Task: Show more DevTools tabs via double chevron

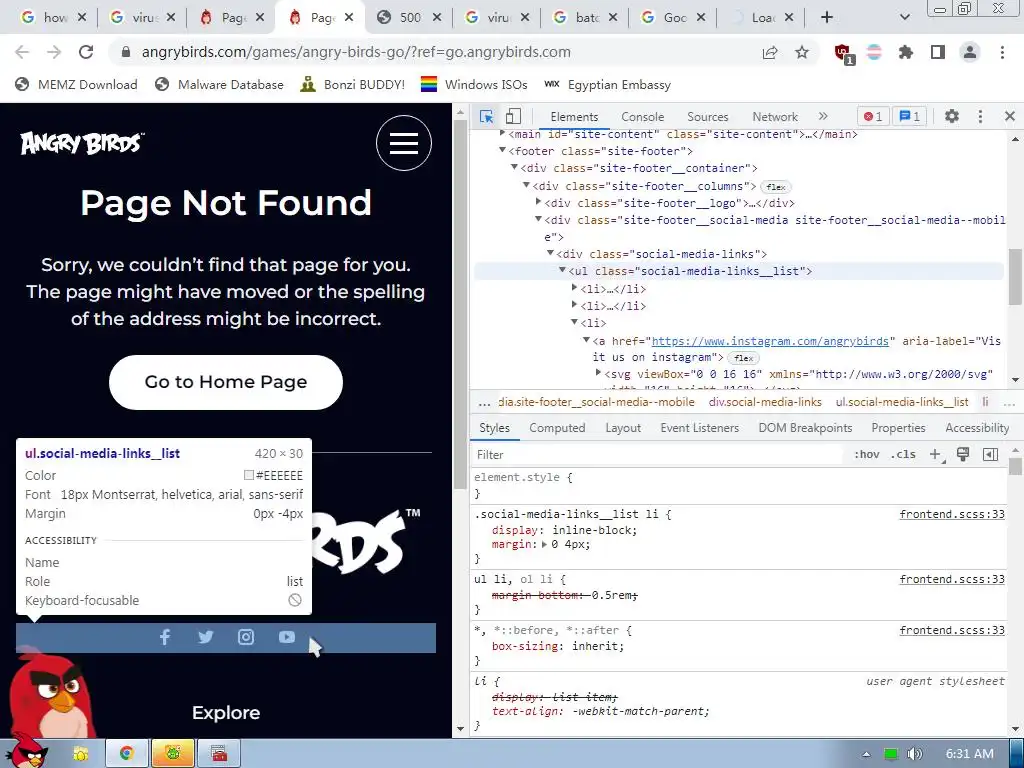Action: [x=823, y=116]
